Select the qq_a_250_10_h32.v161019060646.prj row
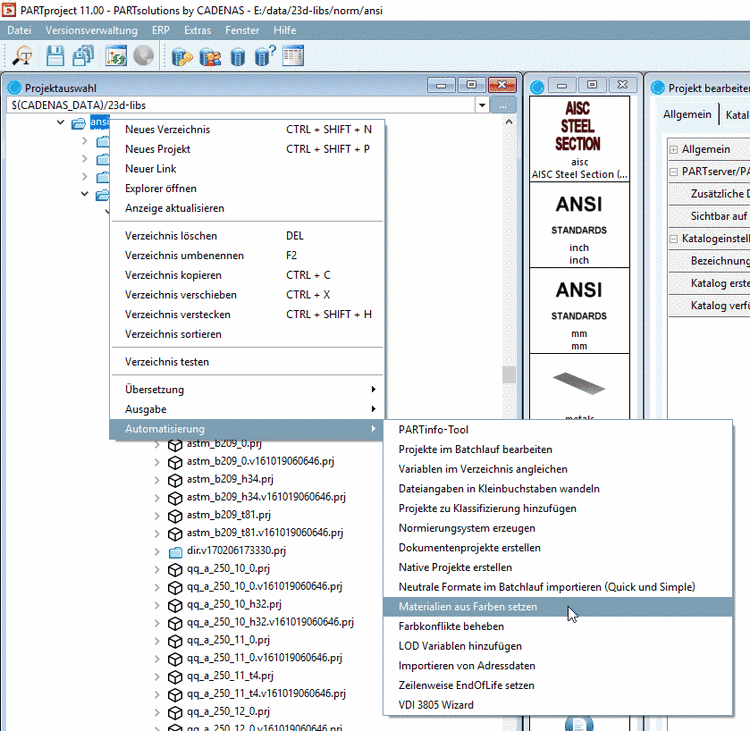Viewport: 750px width, 731px height. click(270, 622)
